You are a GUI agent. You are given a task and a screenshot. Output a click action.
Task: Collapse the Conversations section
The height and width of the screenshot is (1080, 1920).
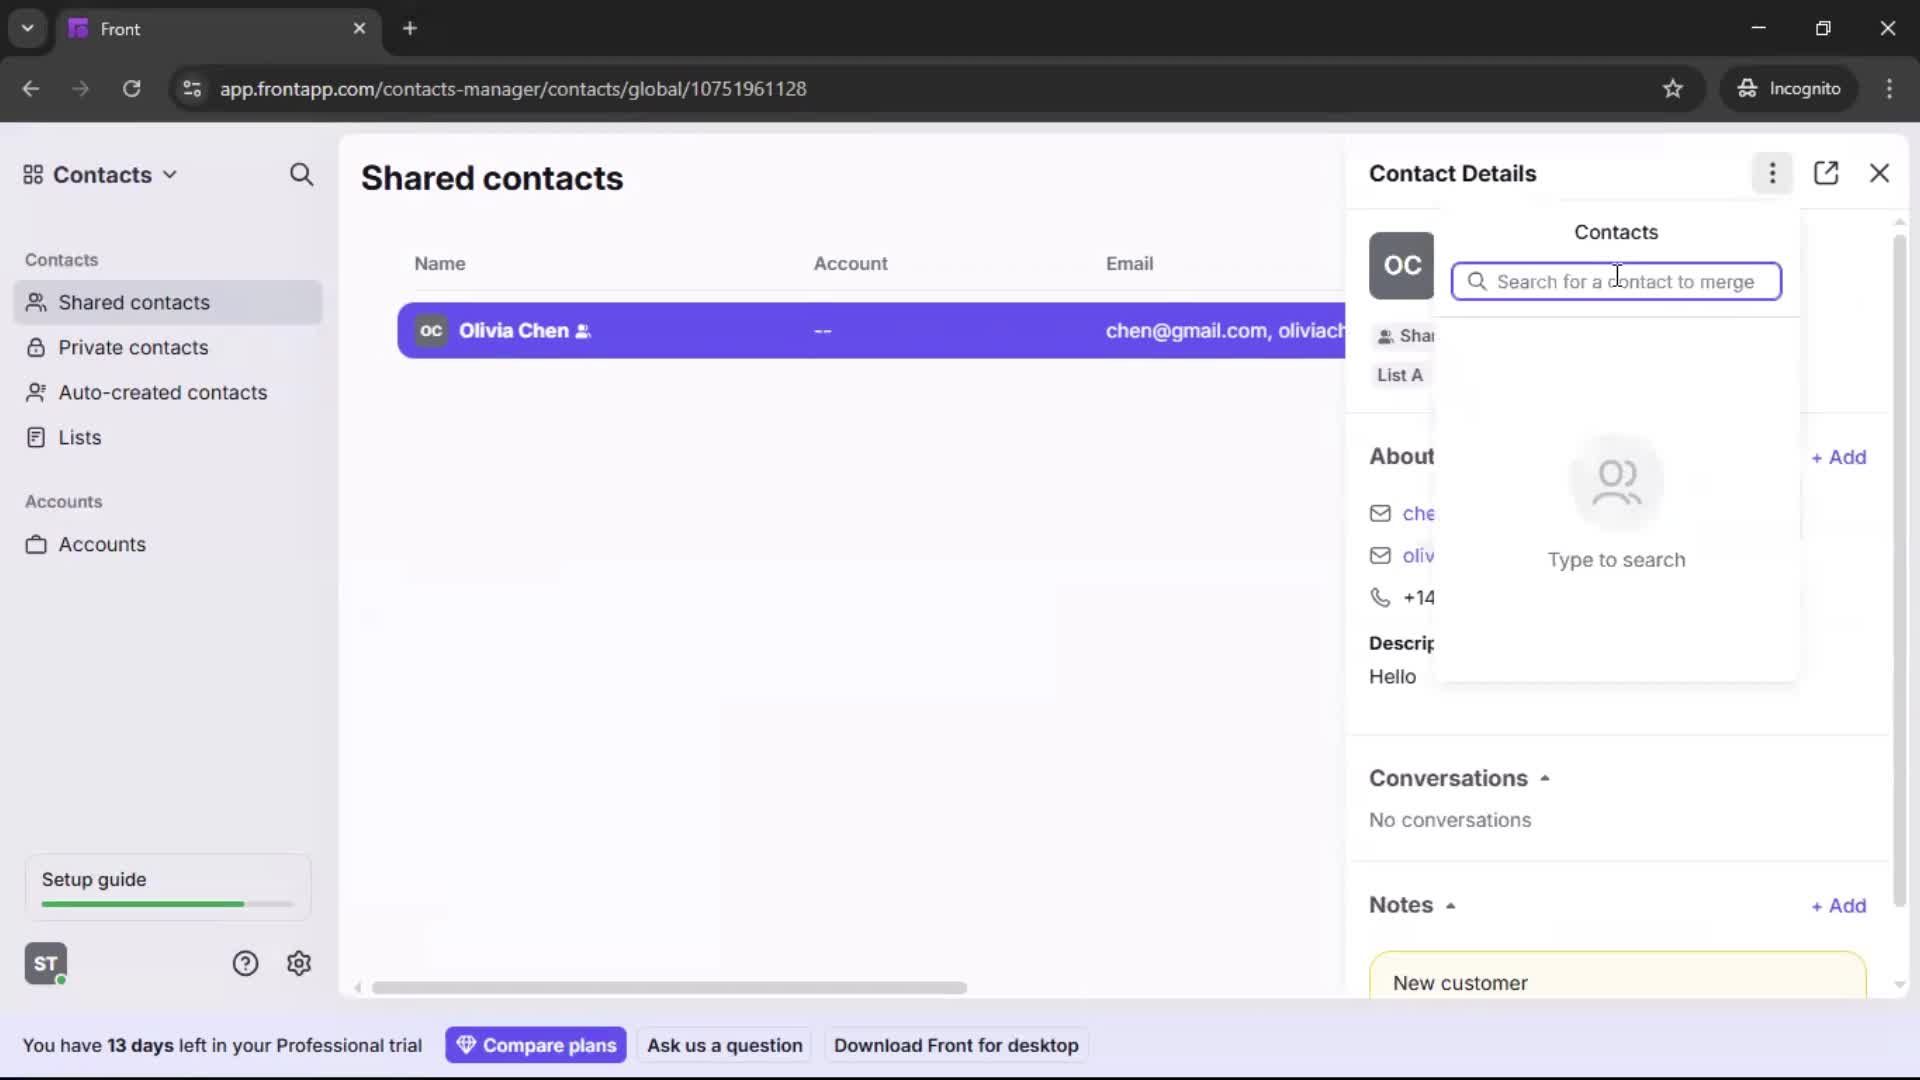click(1545, 777)
